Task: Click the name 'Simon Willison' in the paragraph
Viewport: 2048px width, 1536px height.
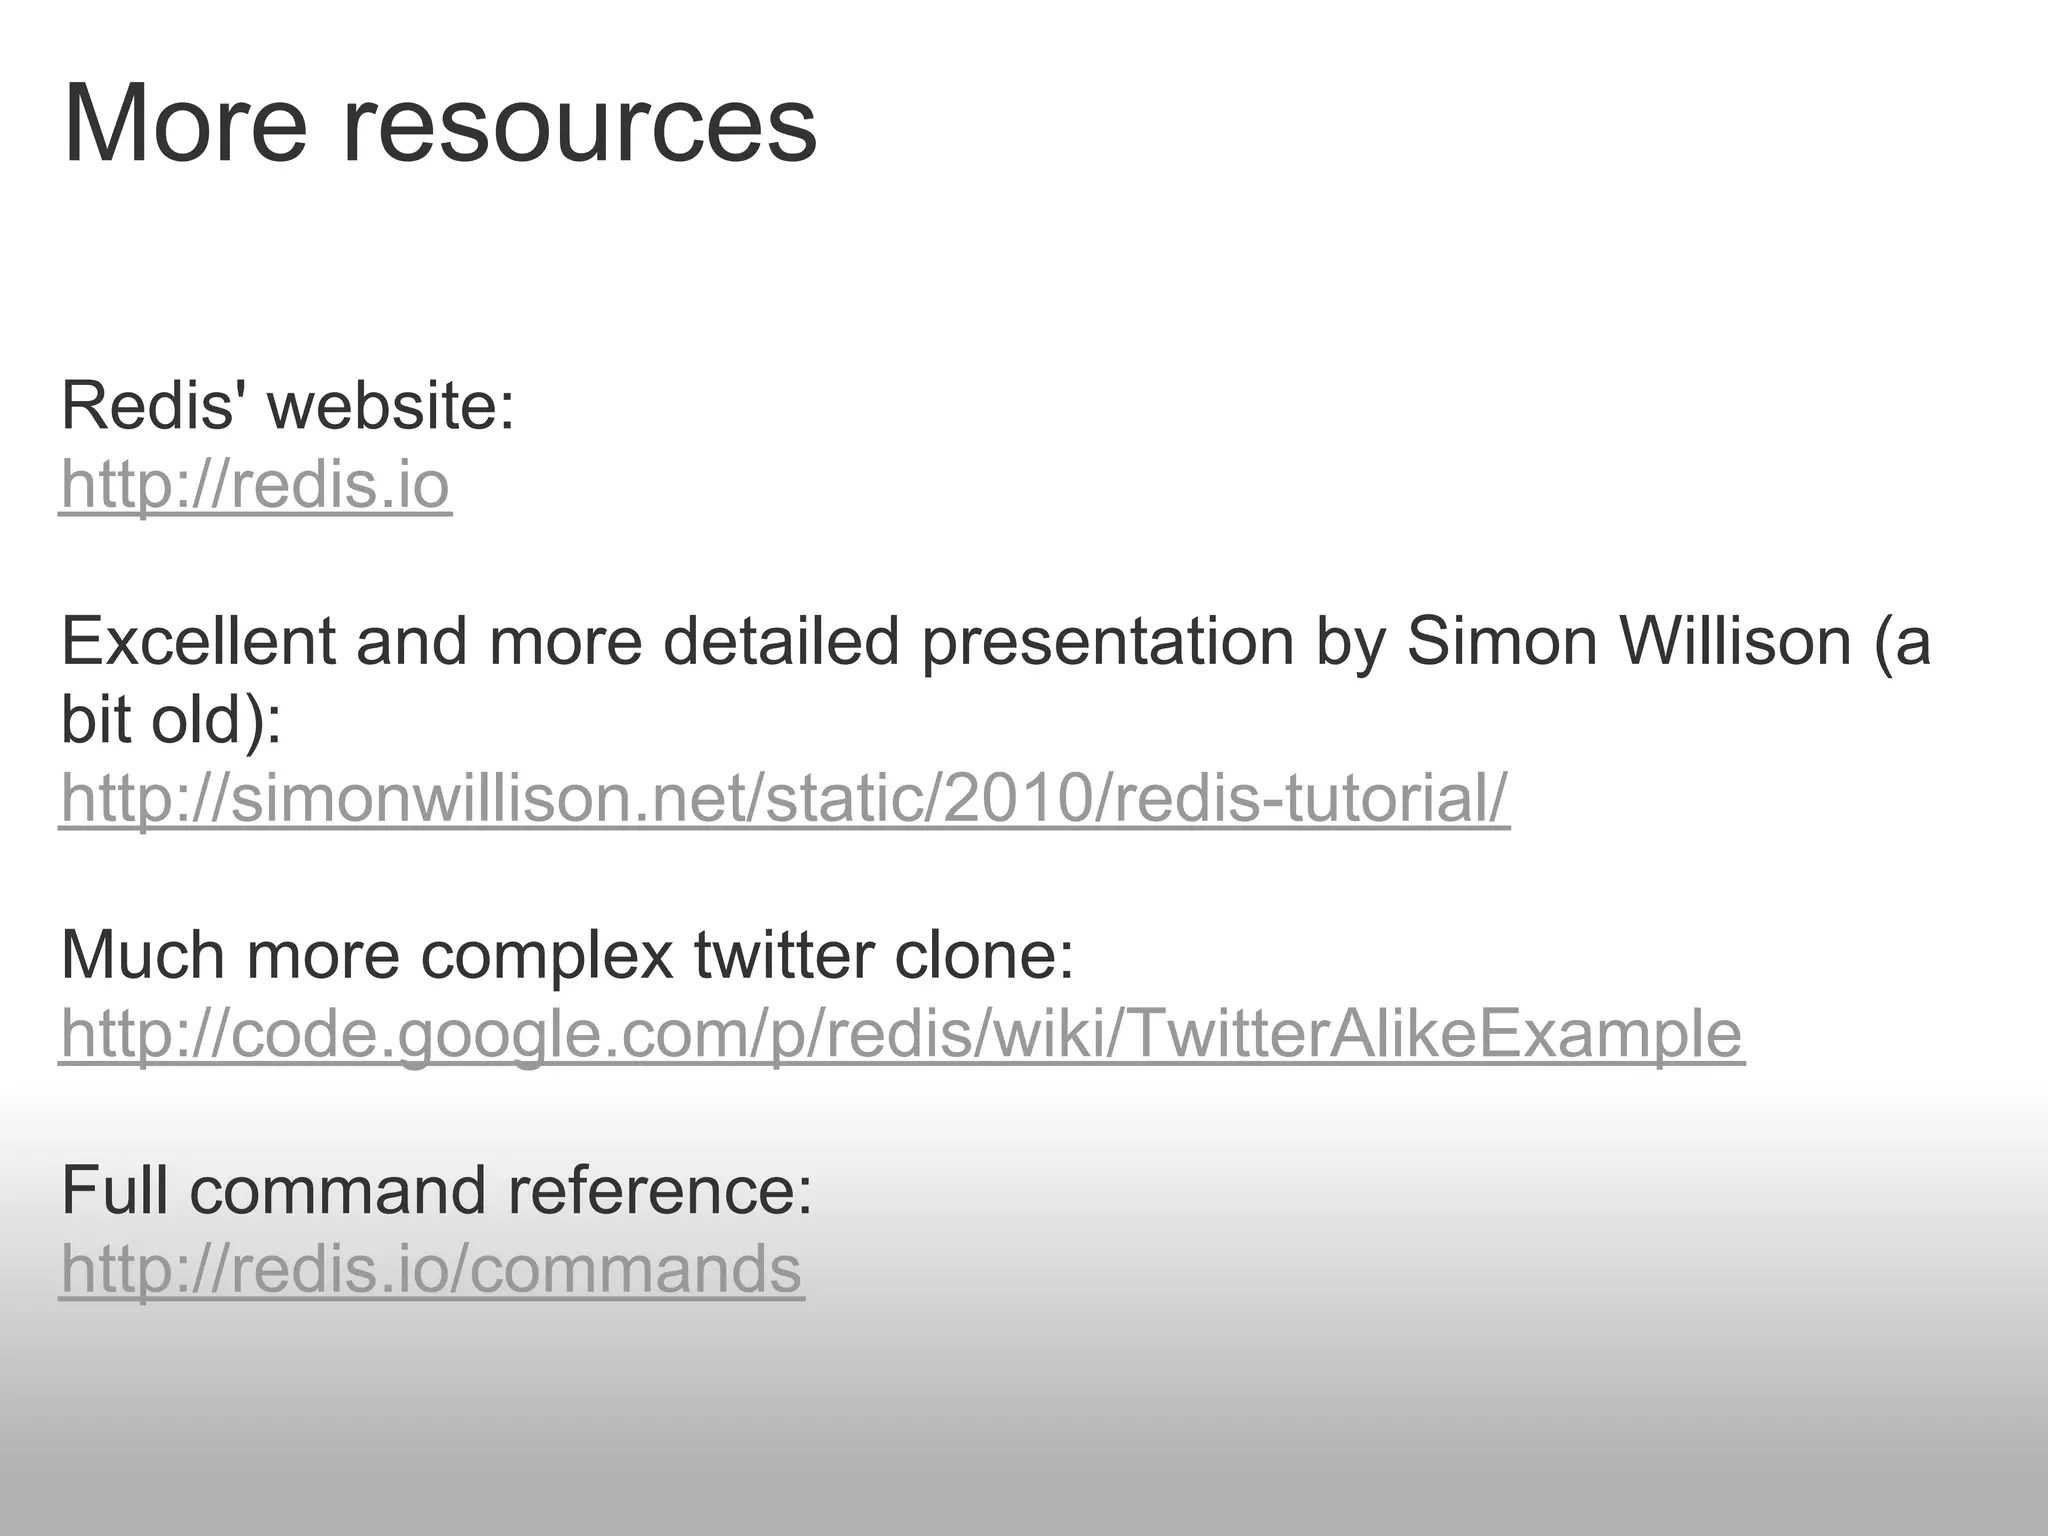Action: 1629,642
